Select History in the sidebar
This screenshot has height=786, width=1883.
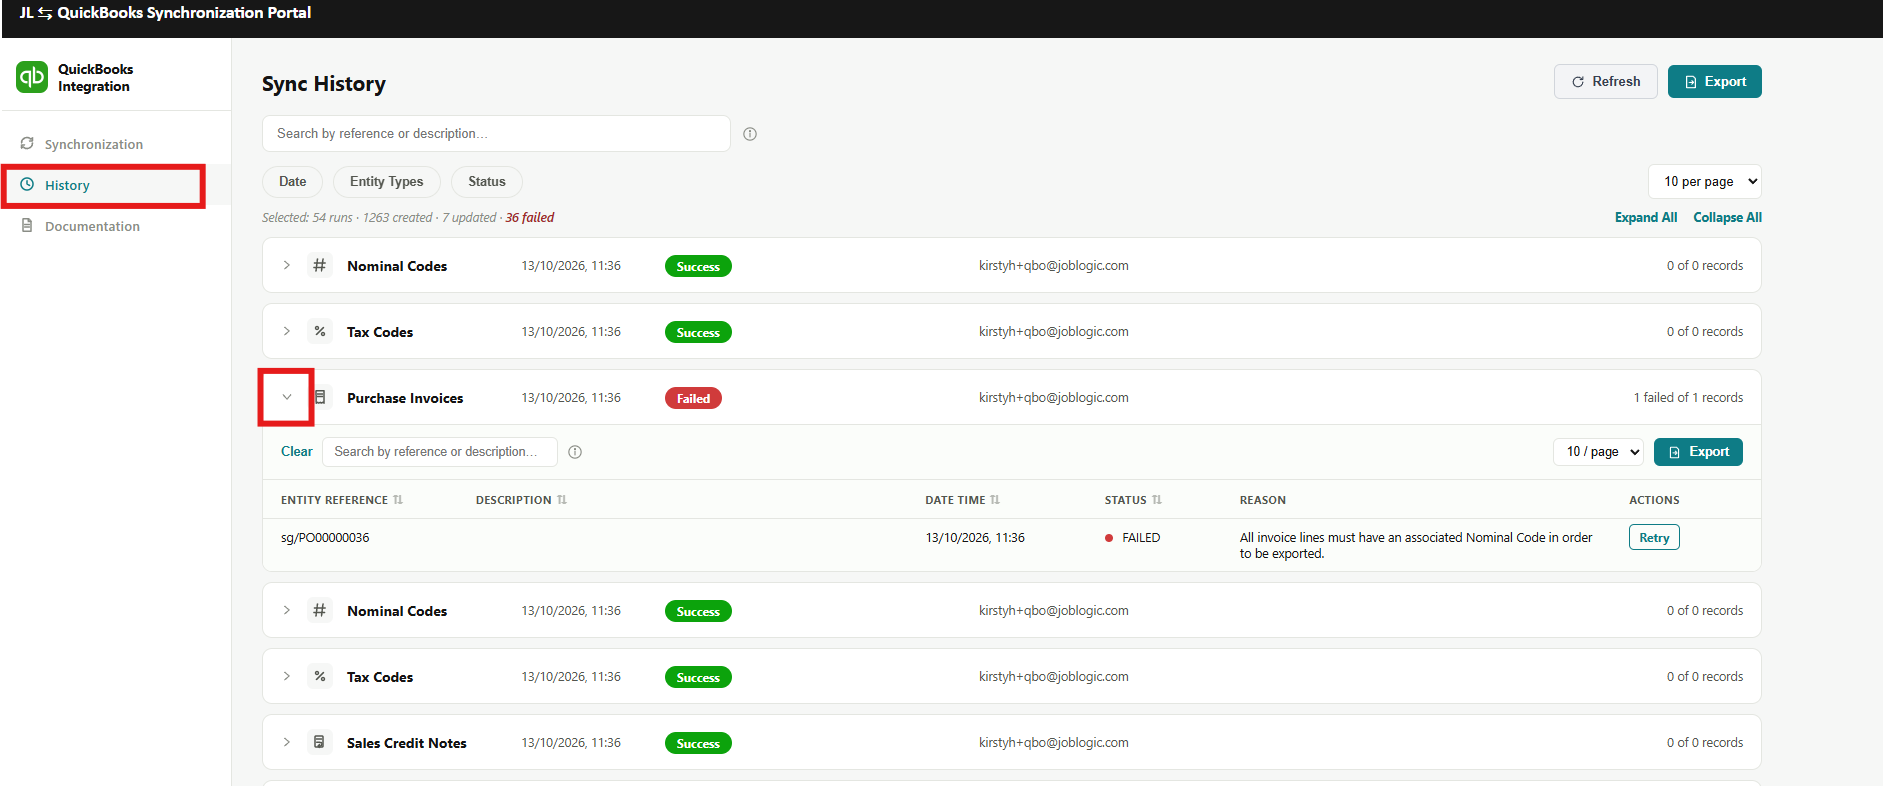tap(67, 185)
